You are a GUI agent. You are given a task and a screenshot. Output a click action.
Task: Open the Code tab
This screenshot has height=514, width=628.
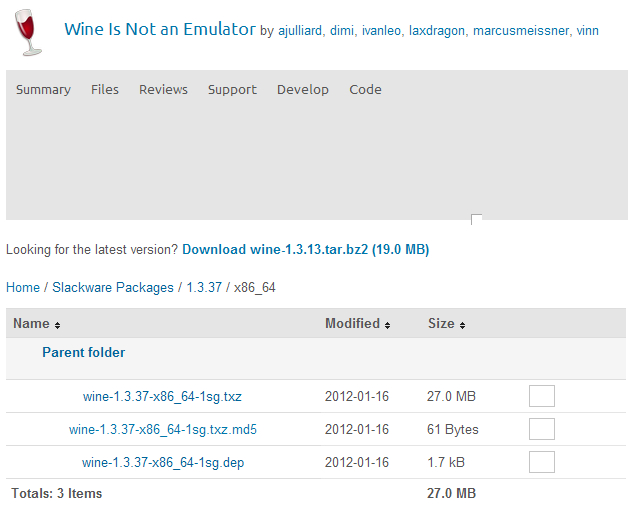[x=365, y=89]
